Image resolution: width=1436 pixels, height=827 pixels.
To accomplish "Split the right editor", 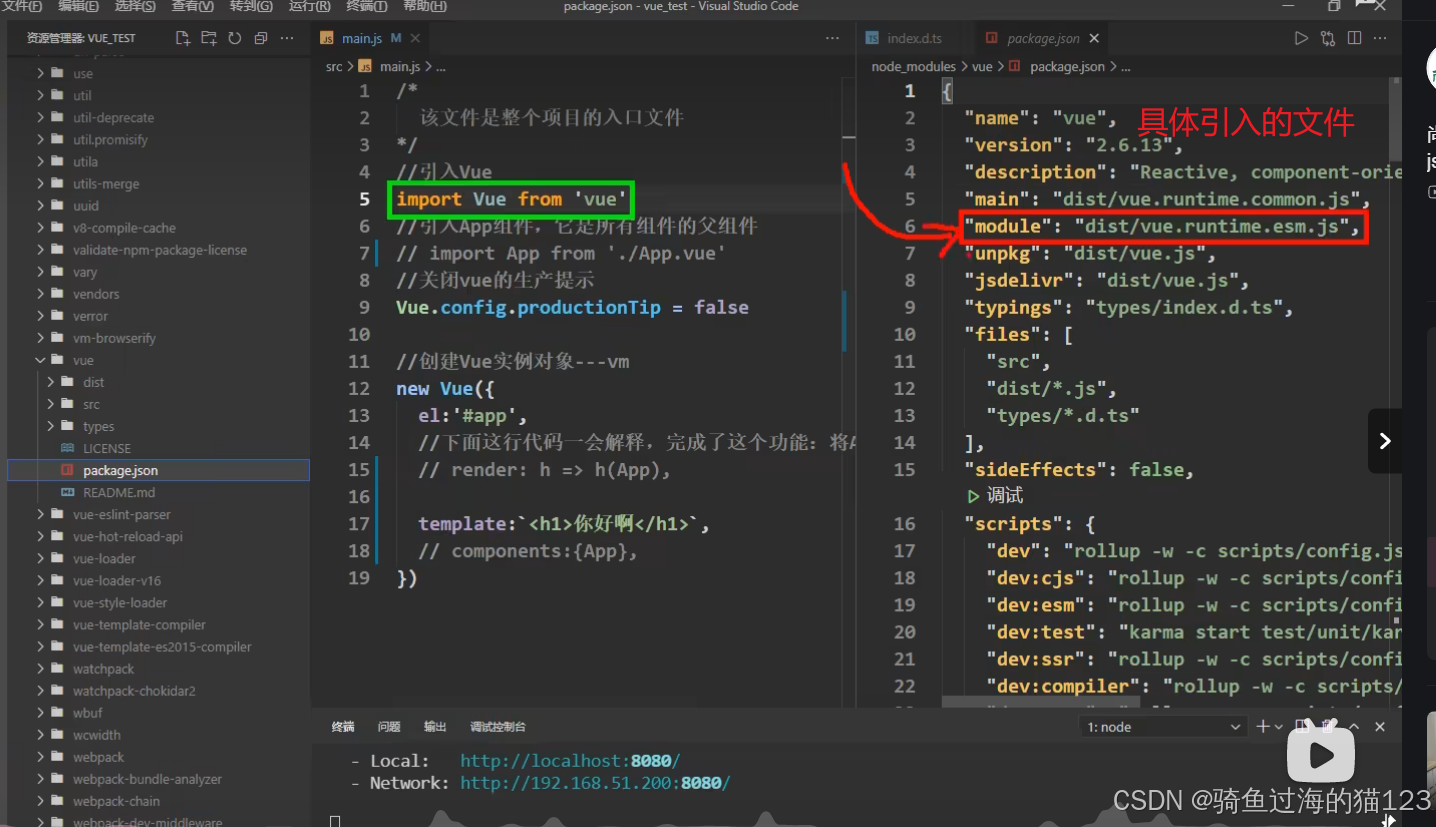I will point(1354,38).
